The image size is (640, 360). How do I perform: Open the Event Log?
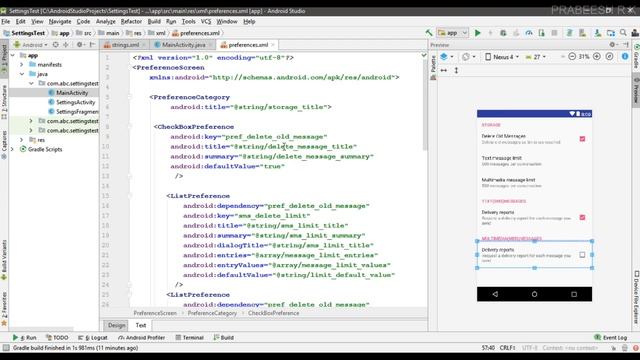pos(610,338)
